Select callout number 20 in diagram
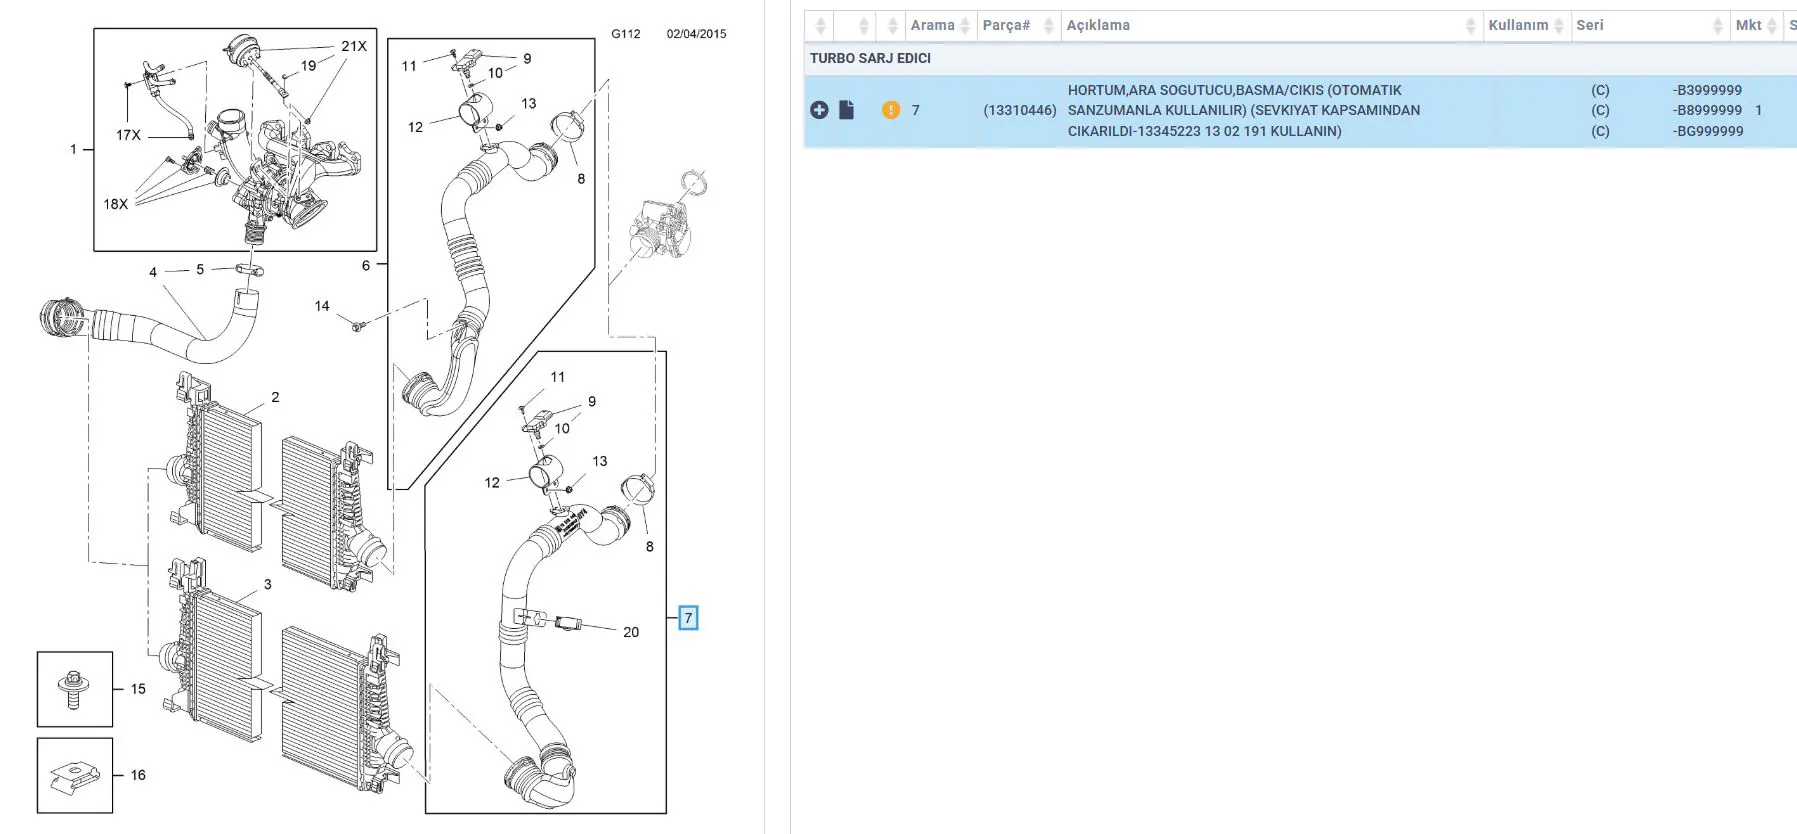The width and height of the screenshot is (1797, 834). point(631,632)
